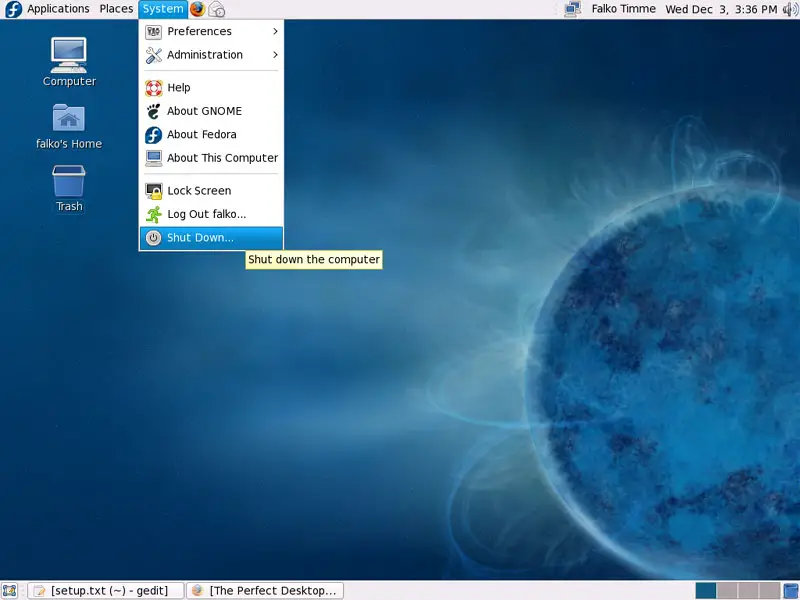800x600 pixels.
Task: Expand the Preferences submenu
Action: point(211,32)
